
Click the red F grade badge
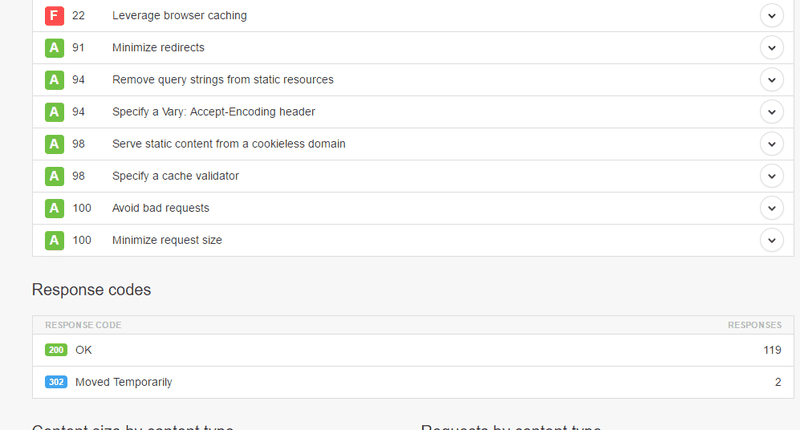[54, 16]
